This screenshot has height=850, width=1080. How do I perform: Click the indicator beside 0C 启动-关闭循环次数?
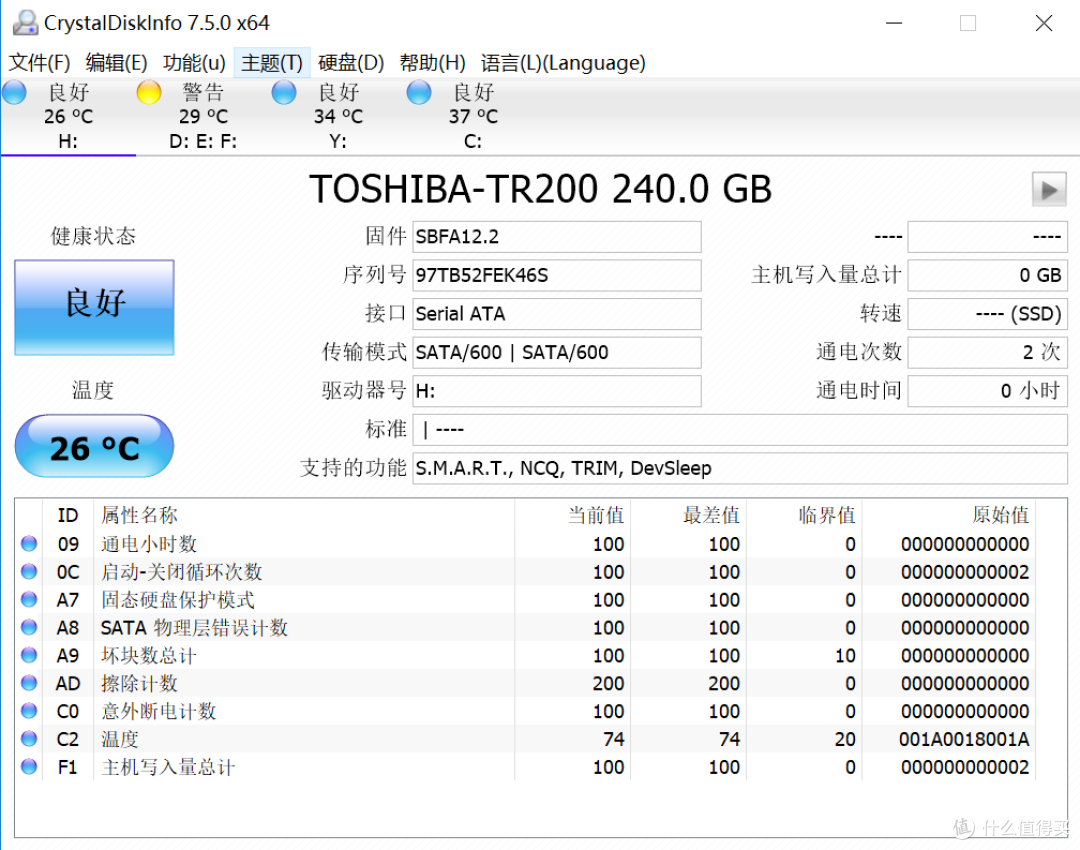(29, 571)
